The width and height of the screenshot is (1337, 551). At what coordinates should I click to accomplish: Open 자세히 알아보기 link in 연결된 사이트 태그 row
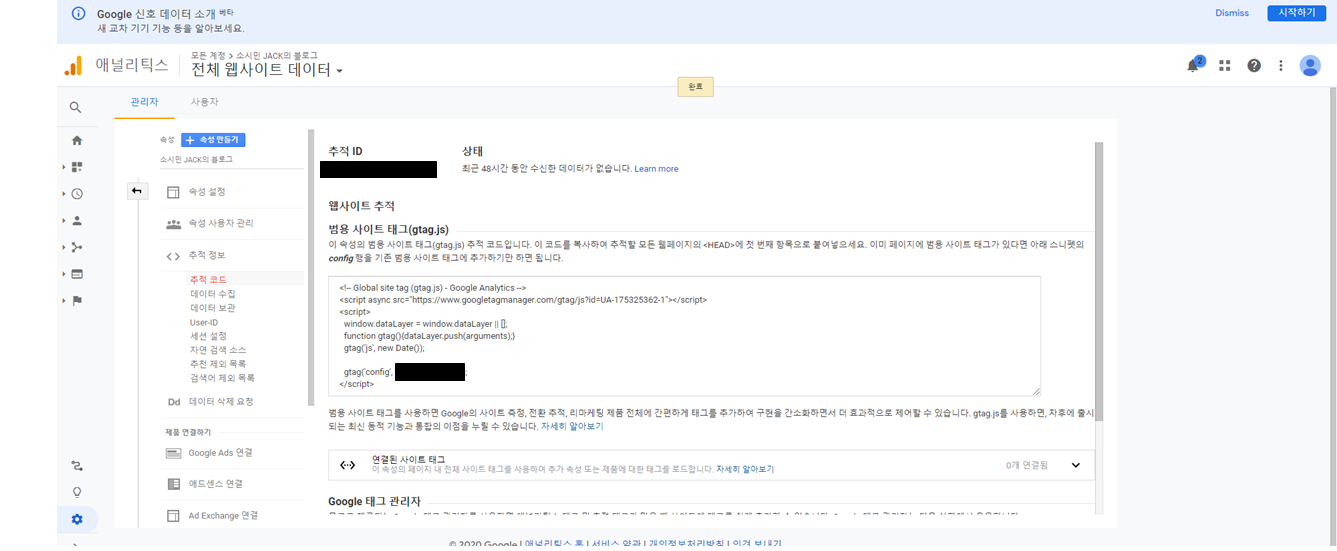[x=745, y=469]
